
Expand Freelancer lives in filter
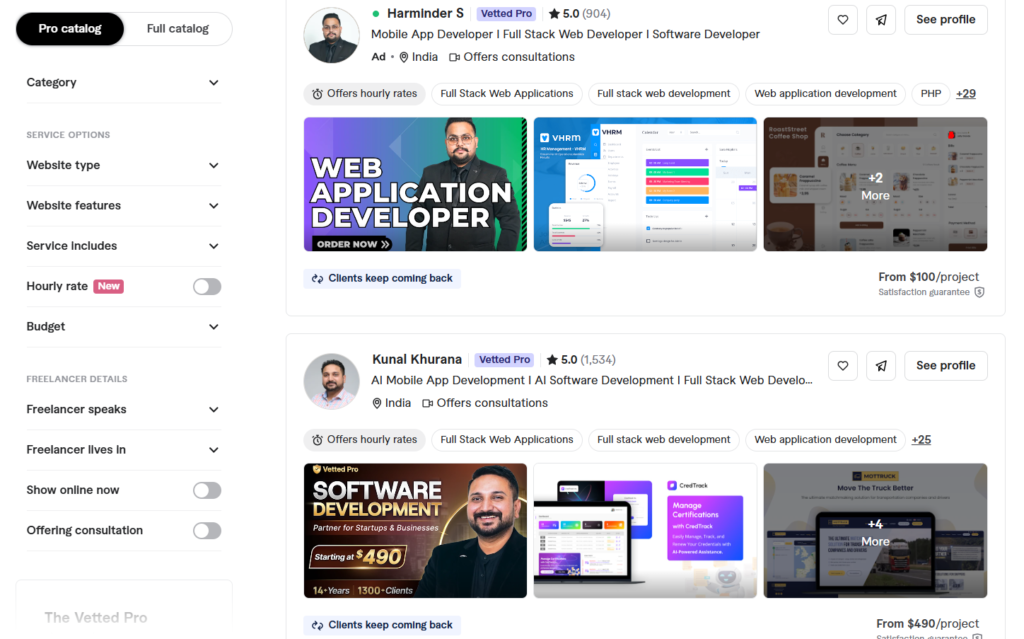(x=123, y=450)
